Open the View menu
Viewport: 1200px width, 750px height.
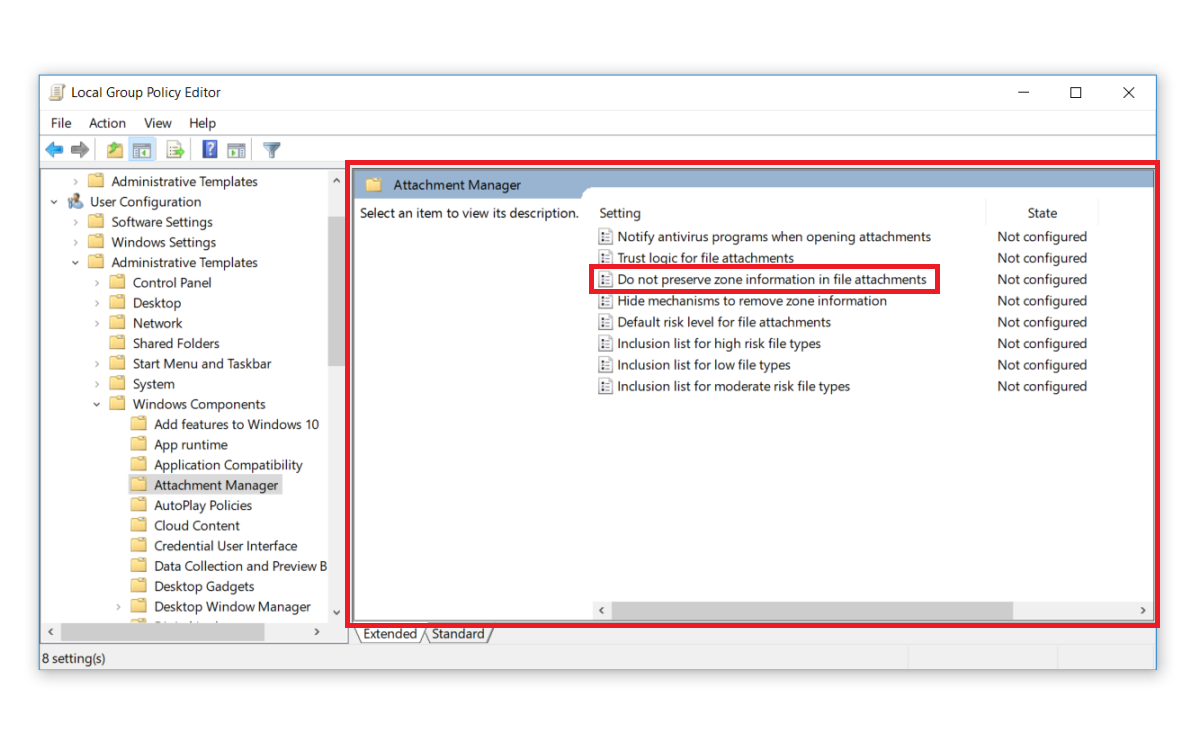click(x=158, y=123)
